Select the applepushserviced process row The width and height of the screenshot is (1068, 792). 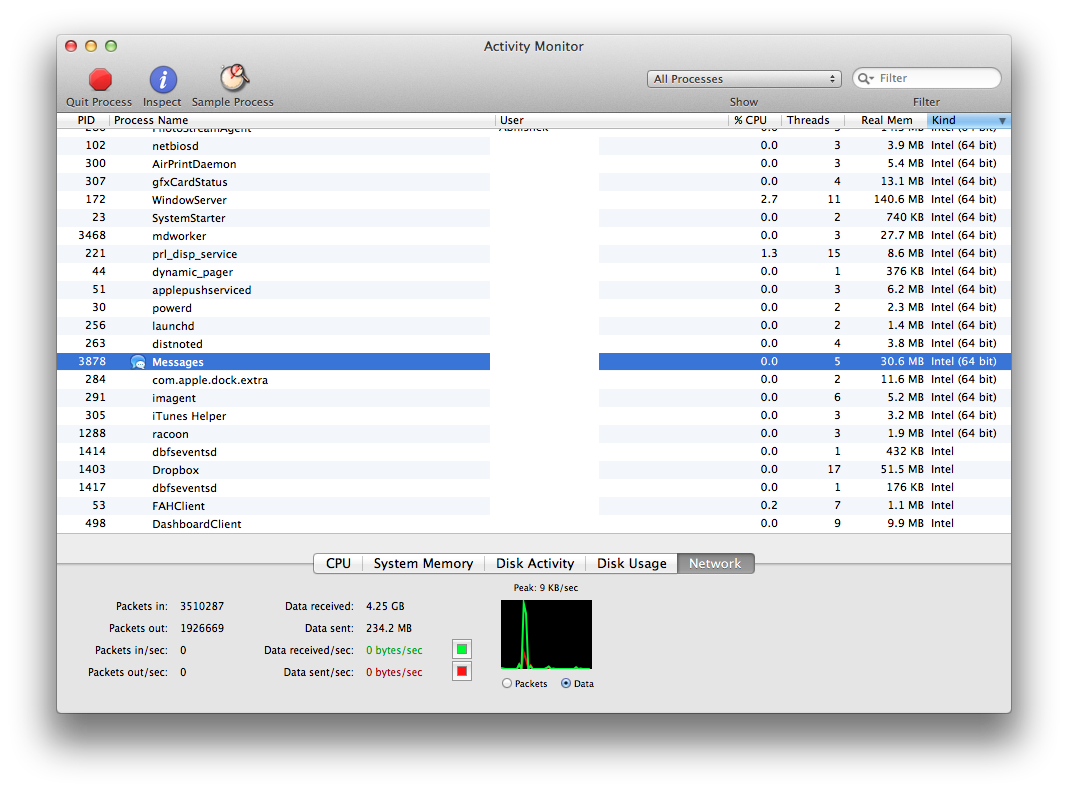click(x=533, y=289)
